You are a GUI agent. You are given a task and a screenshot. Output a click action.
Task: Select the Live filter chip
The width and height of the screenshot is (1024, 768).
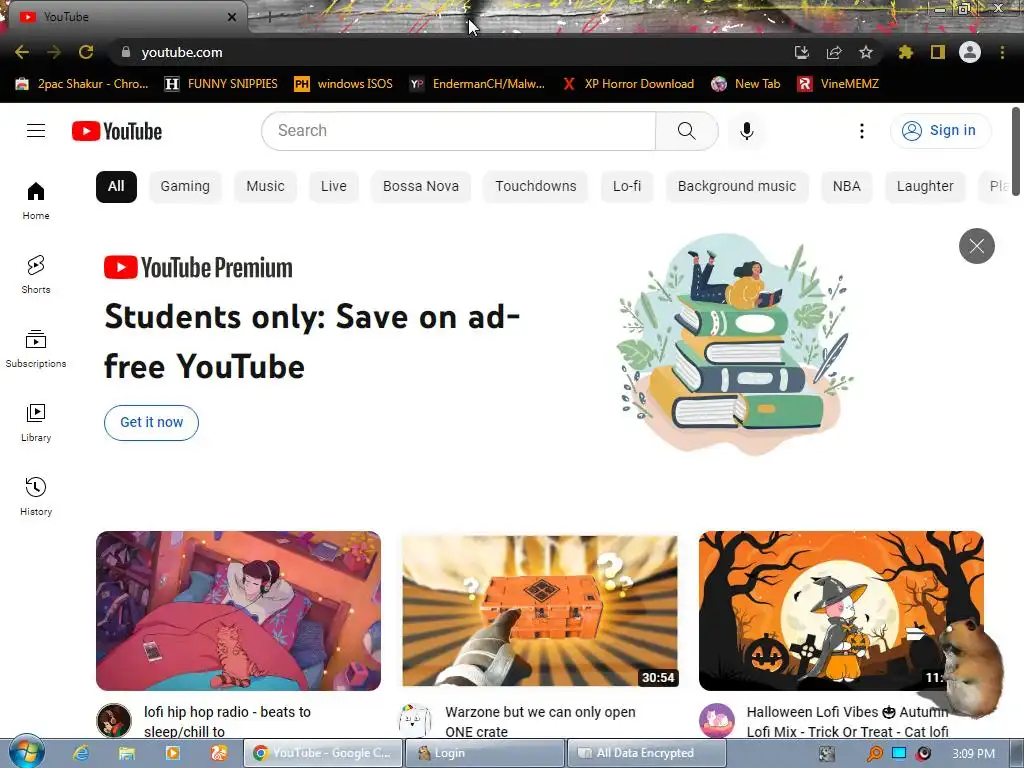(x=334, y=186)
